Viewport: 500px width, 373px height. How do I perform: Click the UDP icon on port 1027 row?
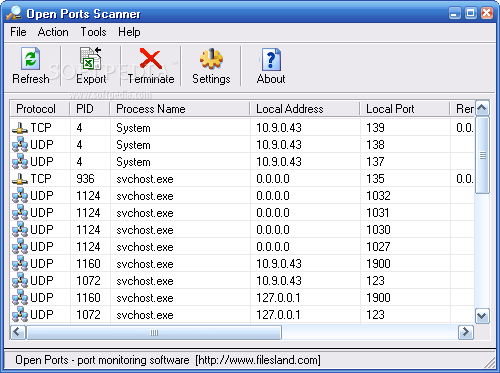(x=20, y=247)
